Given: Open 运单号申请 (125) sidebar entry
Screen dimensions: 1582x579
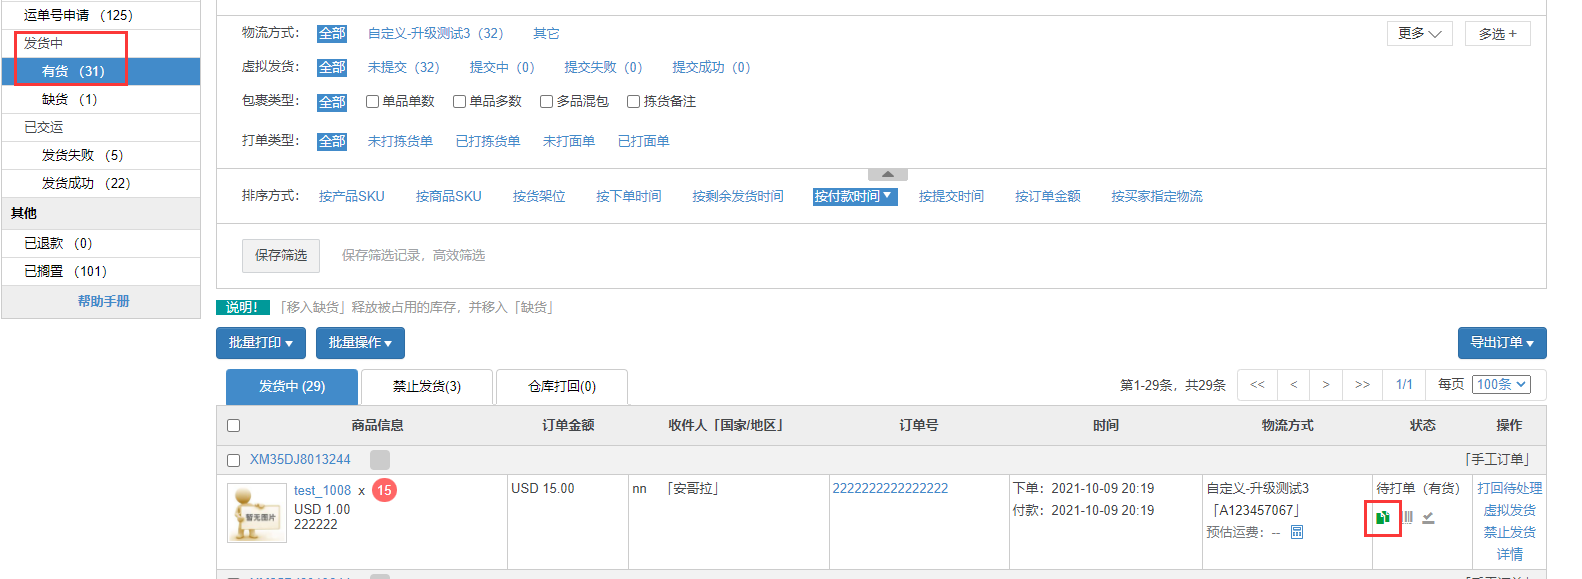Looking at the screenshot, I should point(101,15).
